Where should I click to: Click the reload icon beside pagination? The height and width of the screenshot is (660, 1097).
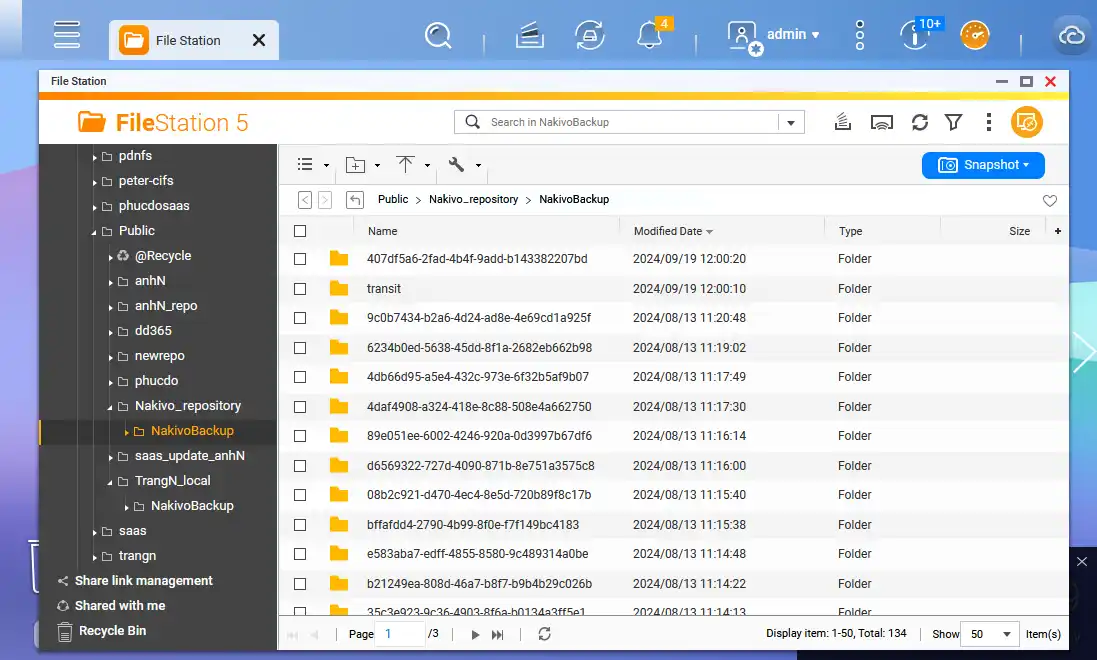[x=544, y=634]
